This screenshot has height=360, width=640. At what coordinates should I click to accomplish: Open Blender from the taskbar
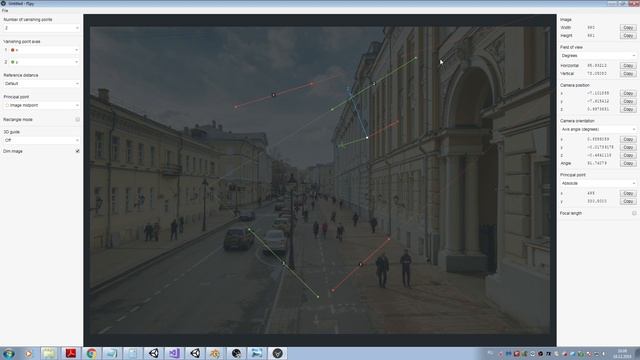point(216,353)
